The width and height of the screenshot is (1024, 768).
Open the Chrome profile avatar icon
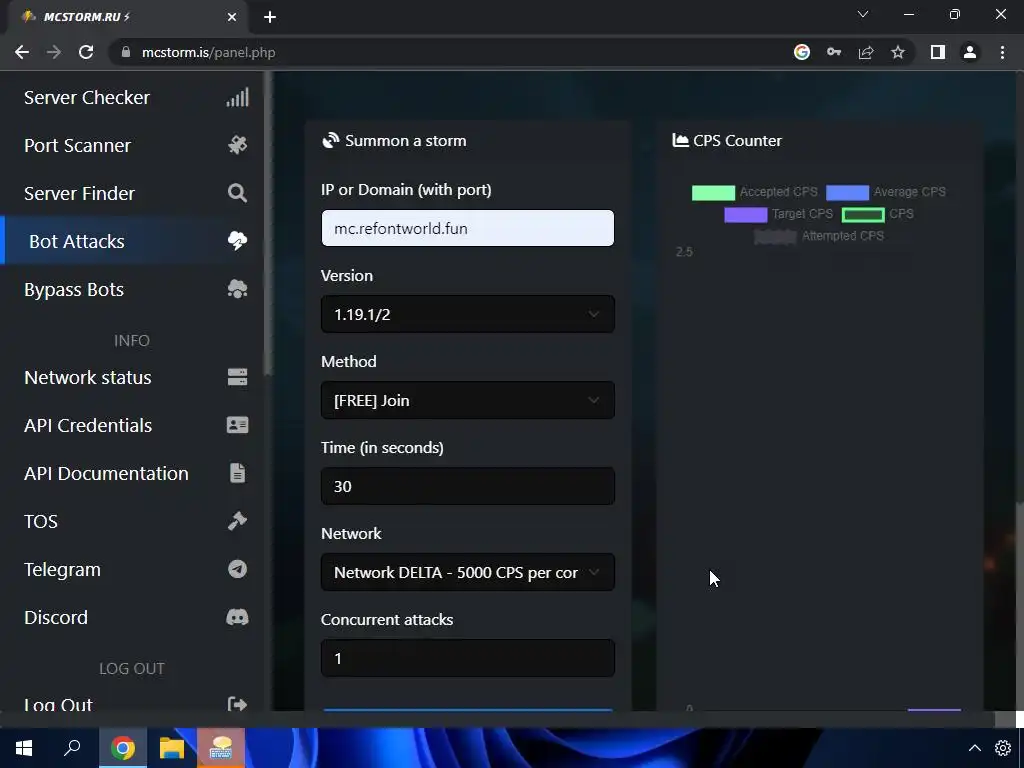click(x=970, y=52)
